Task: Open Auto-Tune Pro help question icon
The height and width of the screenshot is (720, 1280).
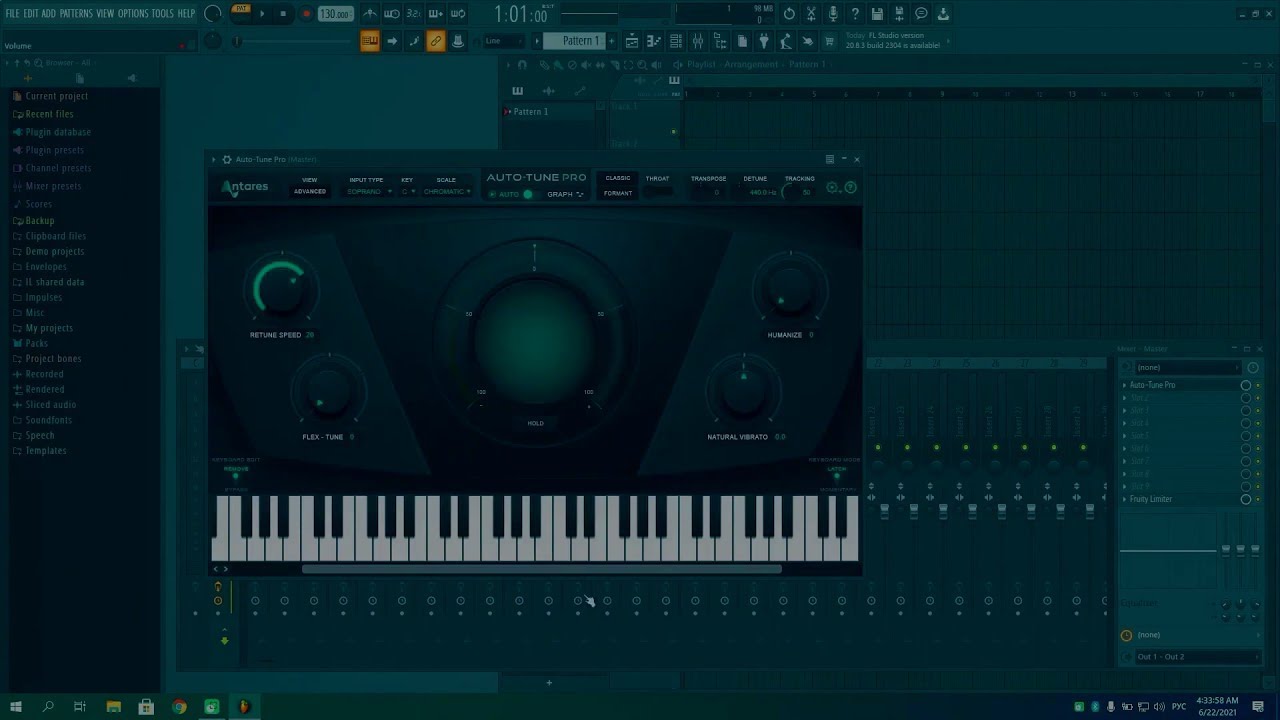Action: click(851, 188)
